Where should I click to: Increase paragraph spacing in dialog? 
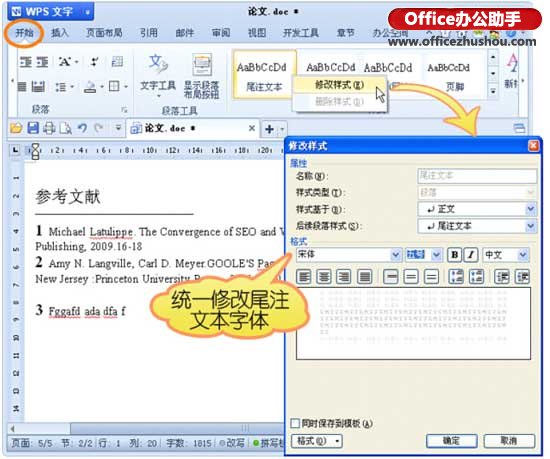456,277
